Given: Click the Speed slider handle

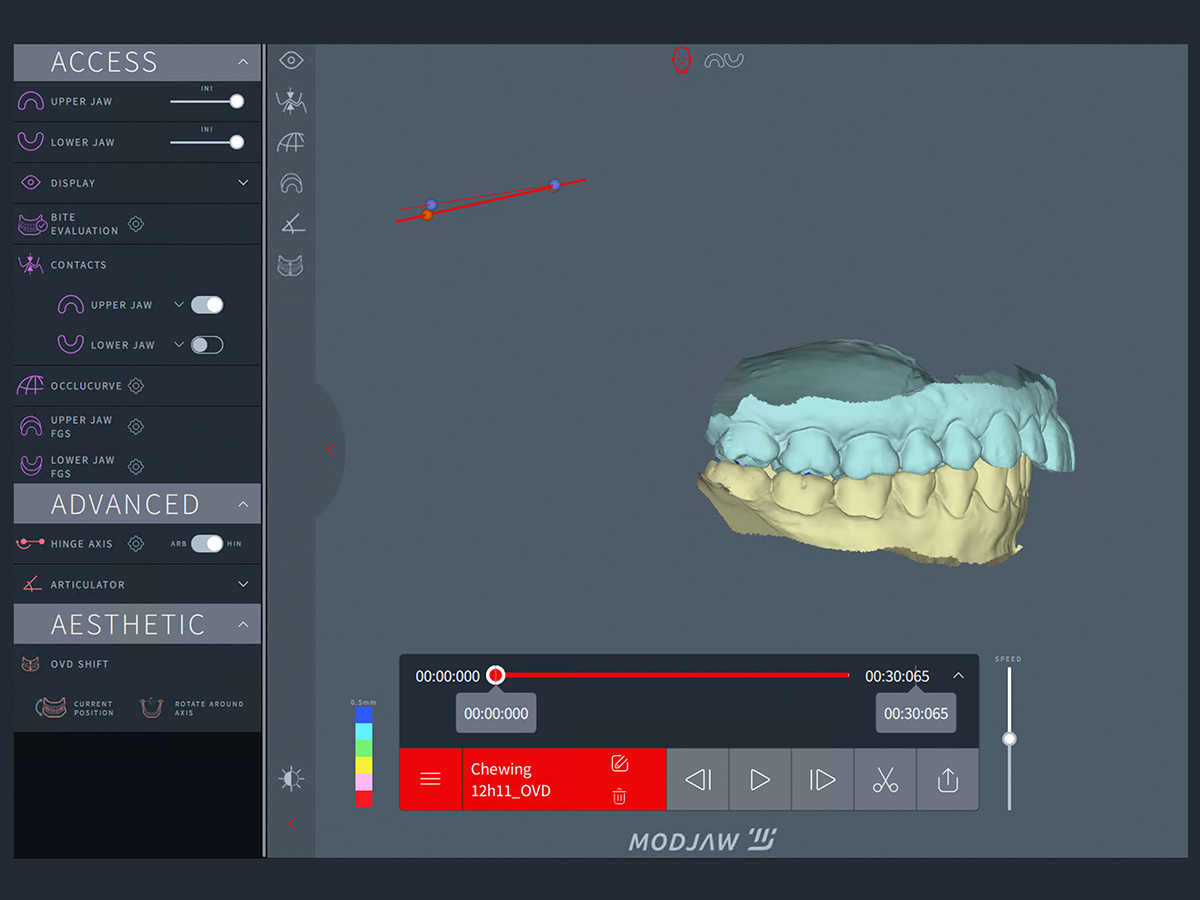Looking at the screenshot, I should click(1009, 739).
